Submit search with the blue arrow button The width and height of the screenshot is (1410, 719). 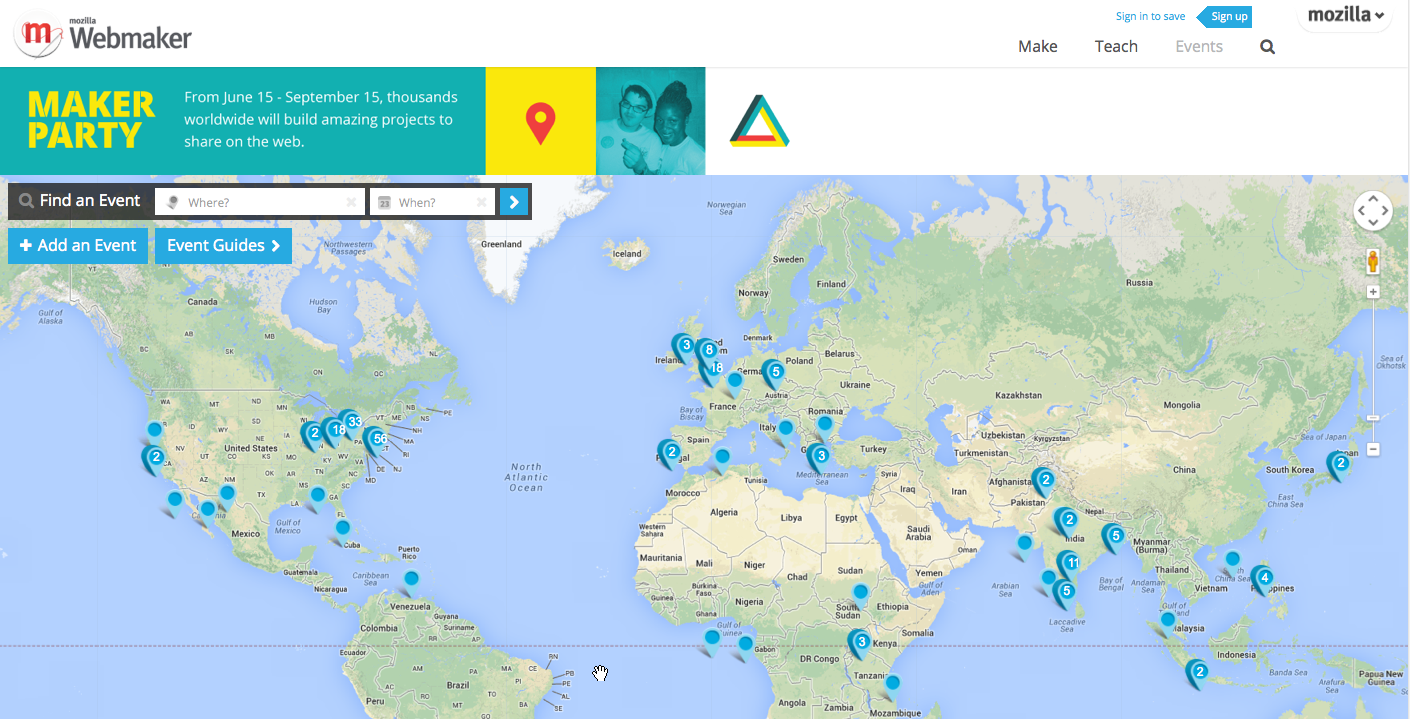[x=513, y=202]
